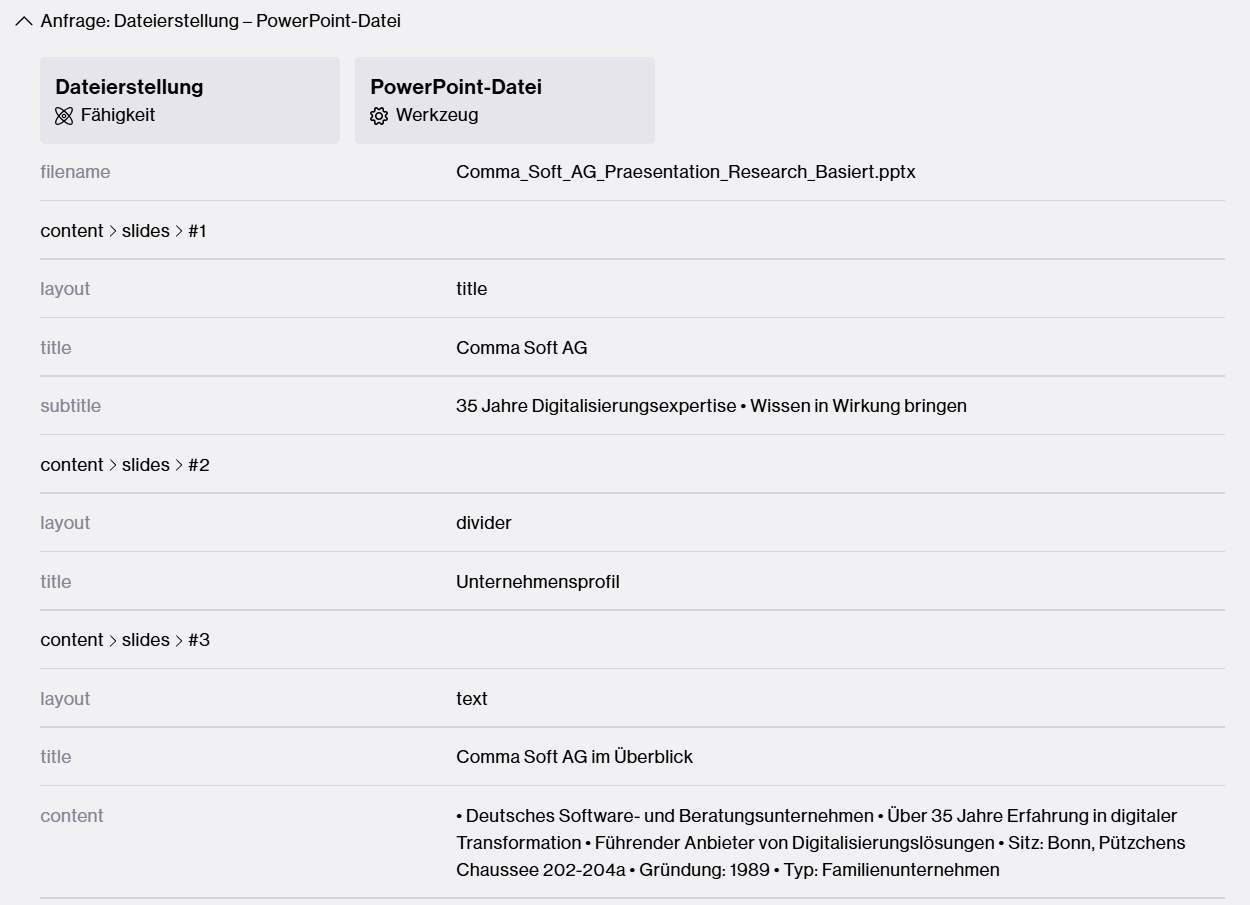Image resolution: width=1250 pixels, height=905 pixels.
Task: Click the Fähigkeit skill icon beside Dateierstellung
Action: click(65, 115)
